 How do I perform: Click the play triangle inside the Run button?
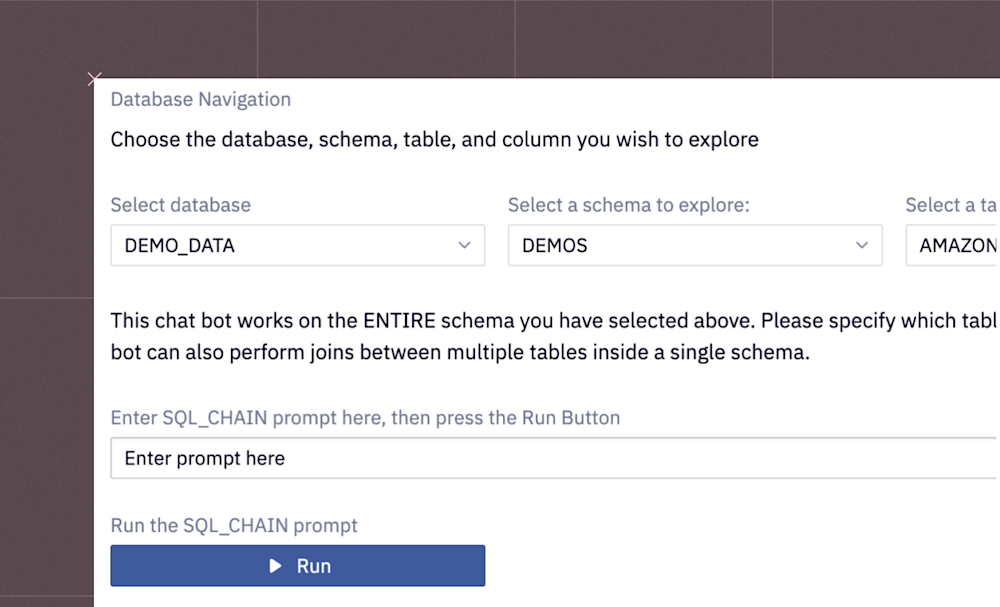point(274,565)
